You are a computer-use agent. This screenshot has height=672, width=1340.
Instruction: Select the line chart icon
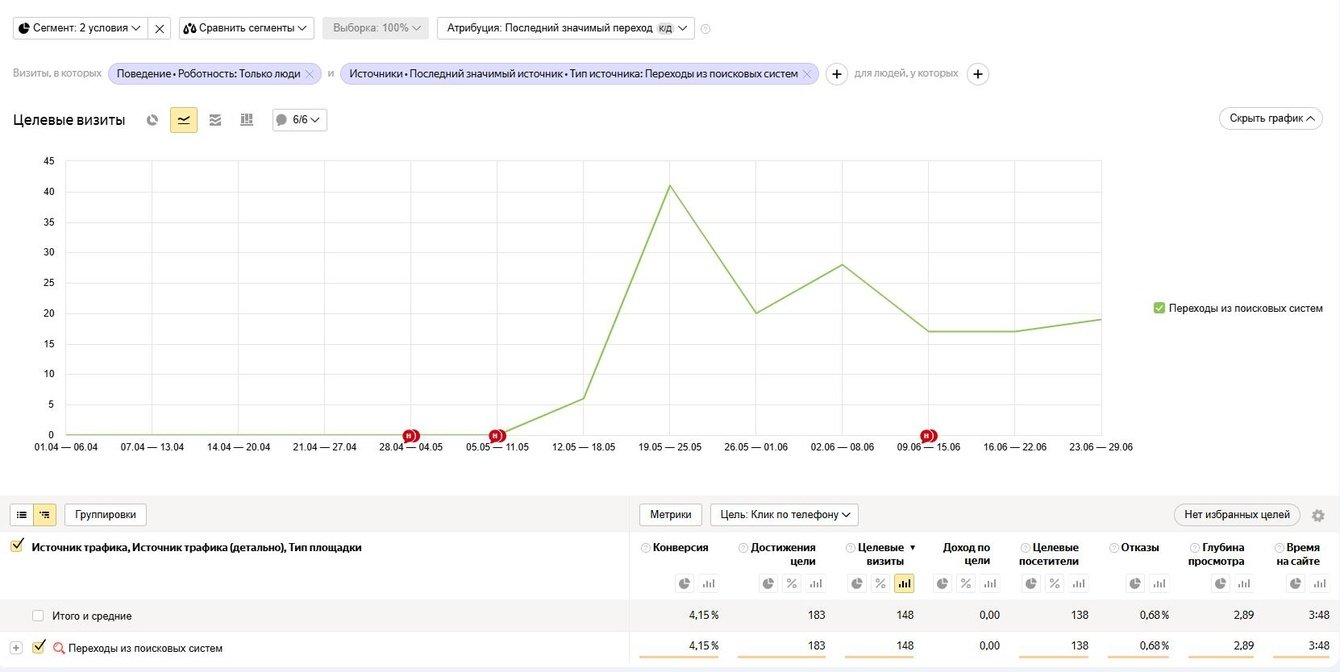[184, 120]
